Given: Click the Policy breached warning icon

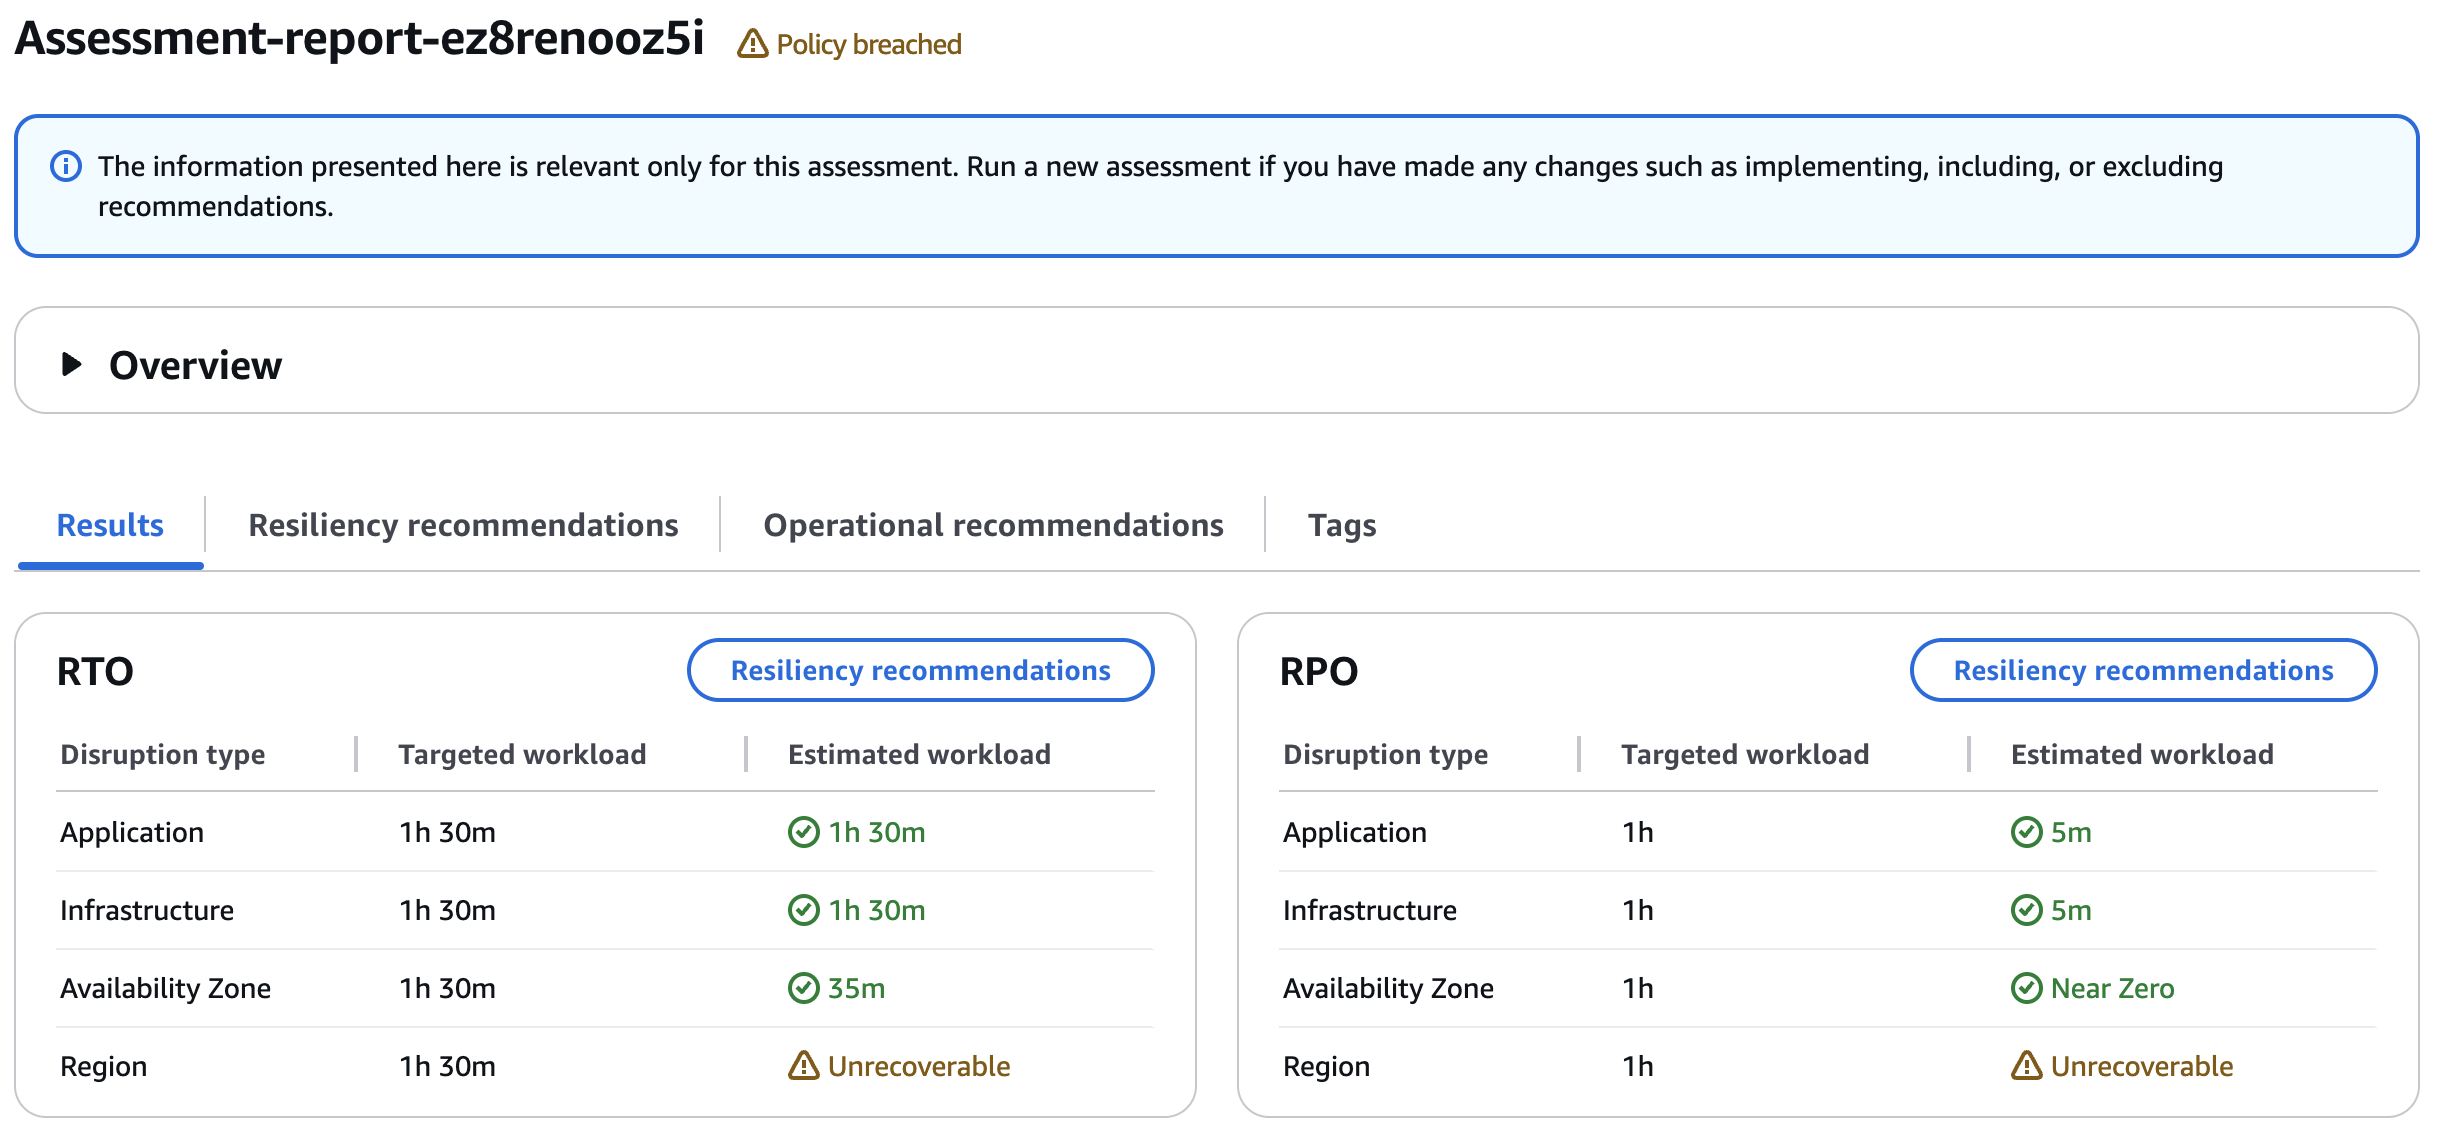Looking at the screenshot, I should pos(752,44).
